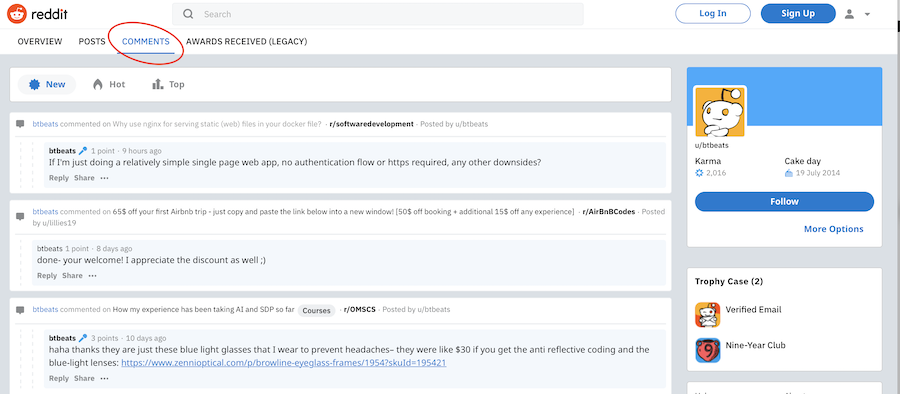Click the 9 hours ago timestamp
The image size is (900, 394).
point(141,151)
